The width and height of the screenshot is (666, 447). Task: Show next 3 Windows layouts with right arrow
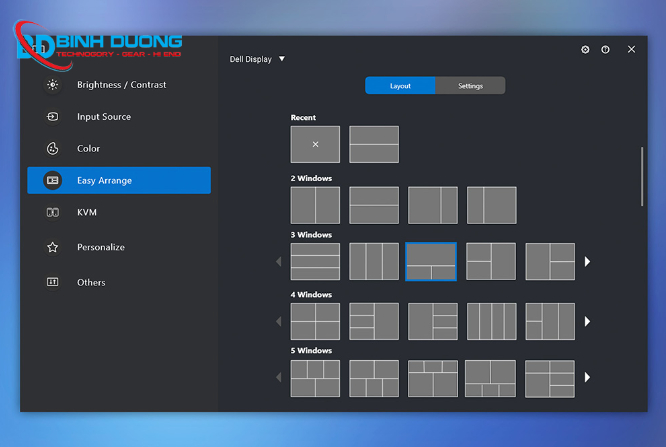point(588,262)
